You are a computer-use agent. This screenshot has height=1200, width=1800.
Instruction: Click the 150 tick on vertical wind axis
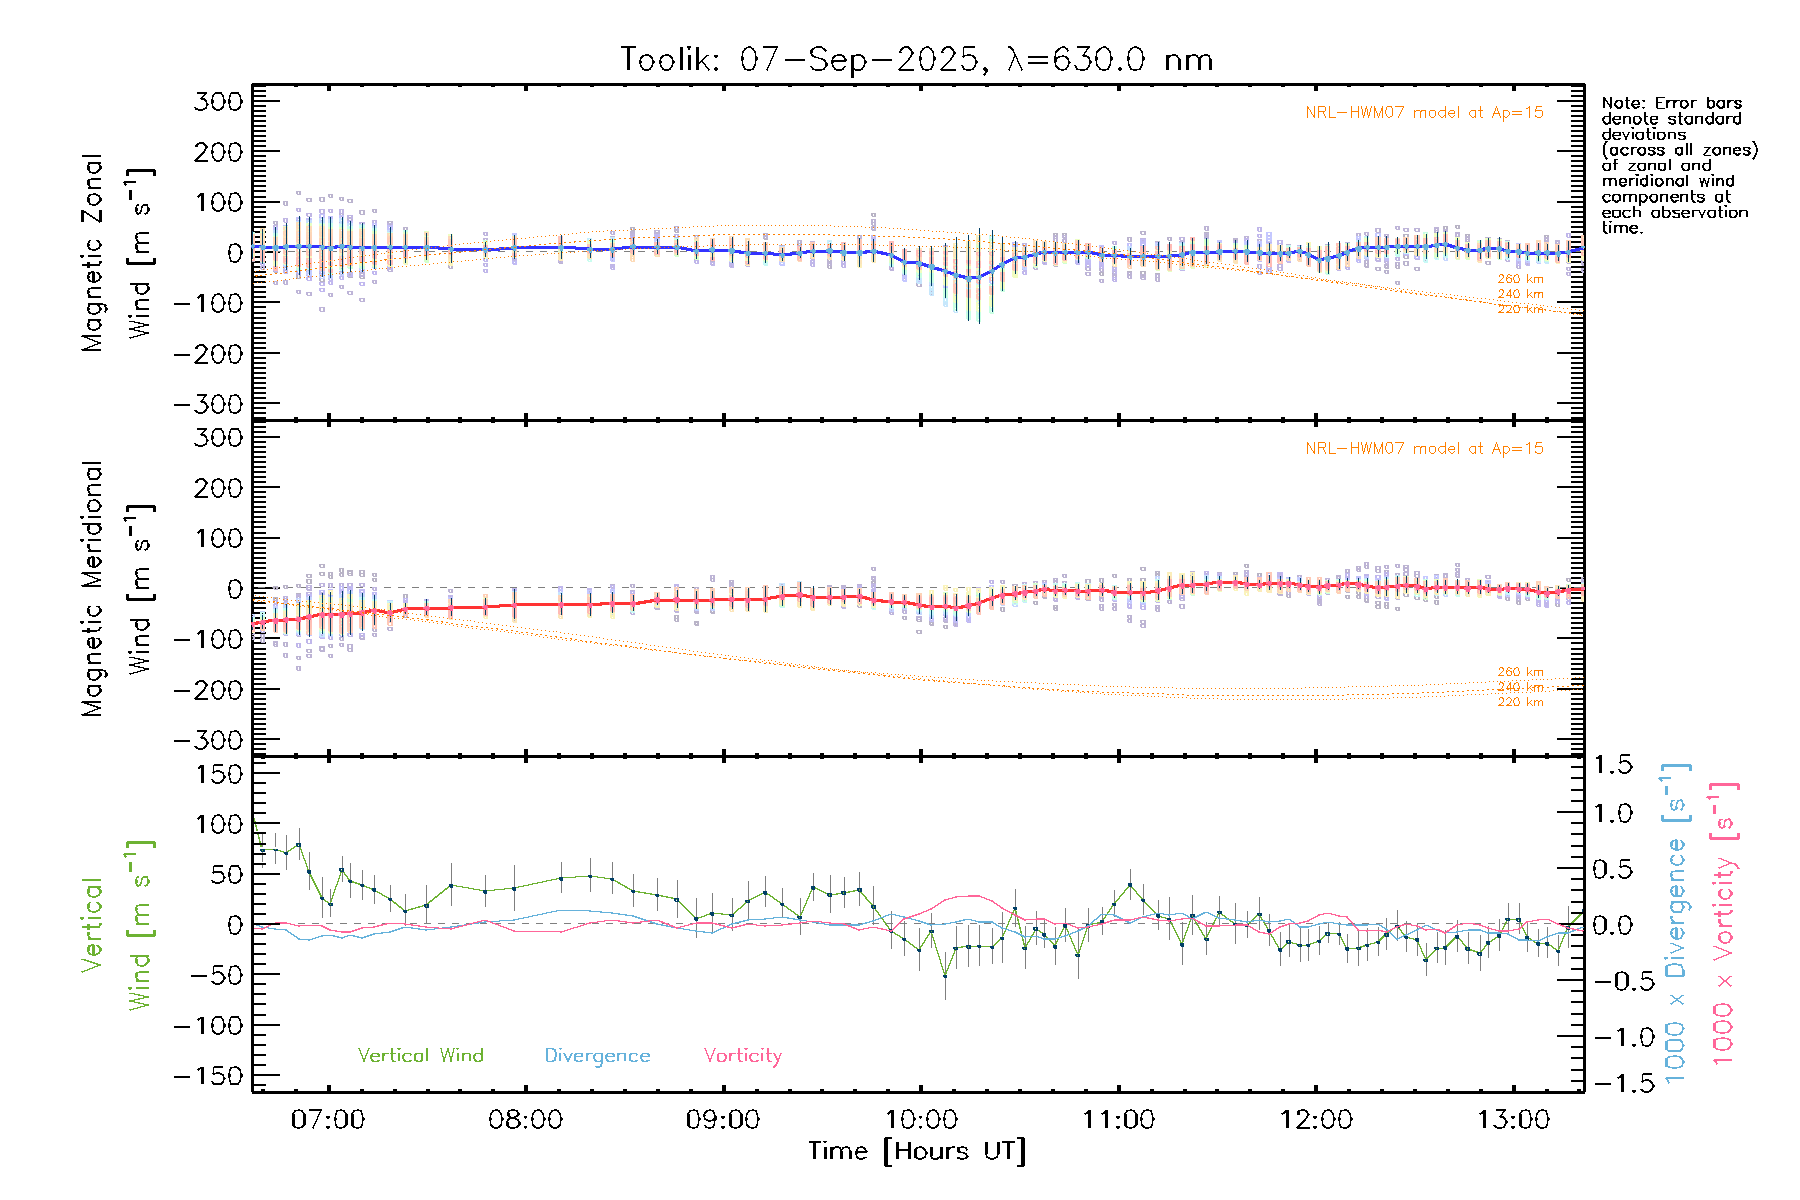pos(220,774)
